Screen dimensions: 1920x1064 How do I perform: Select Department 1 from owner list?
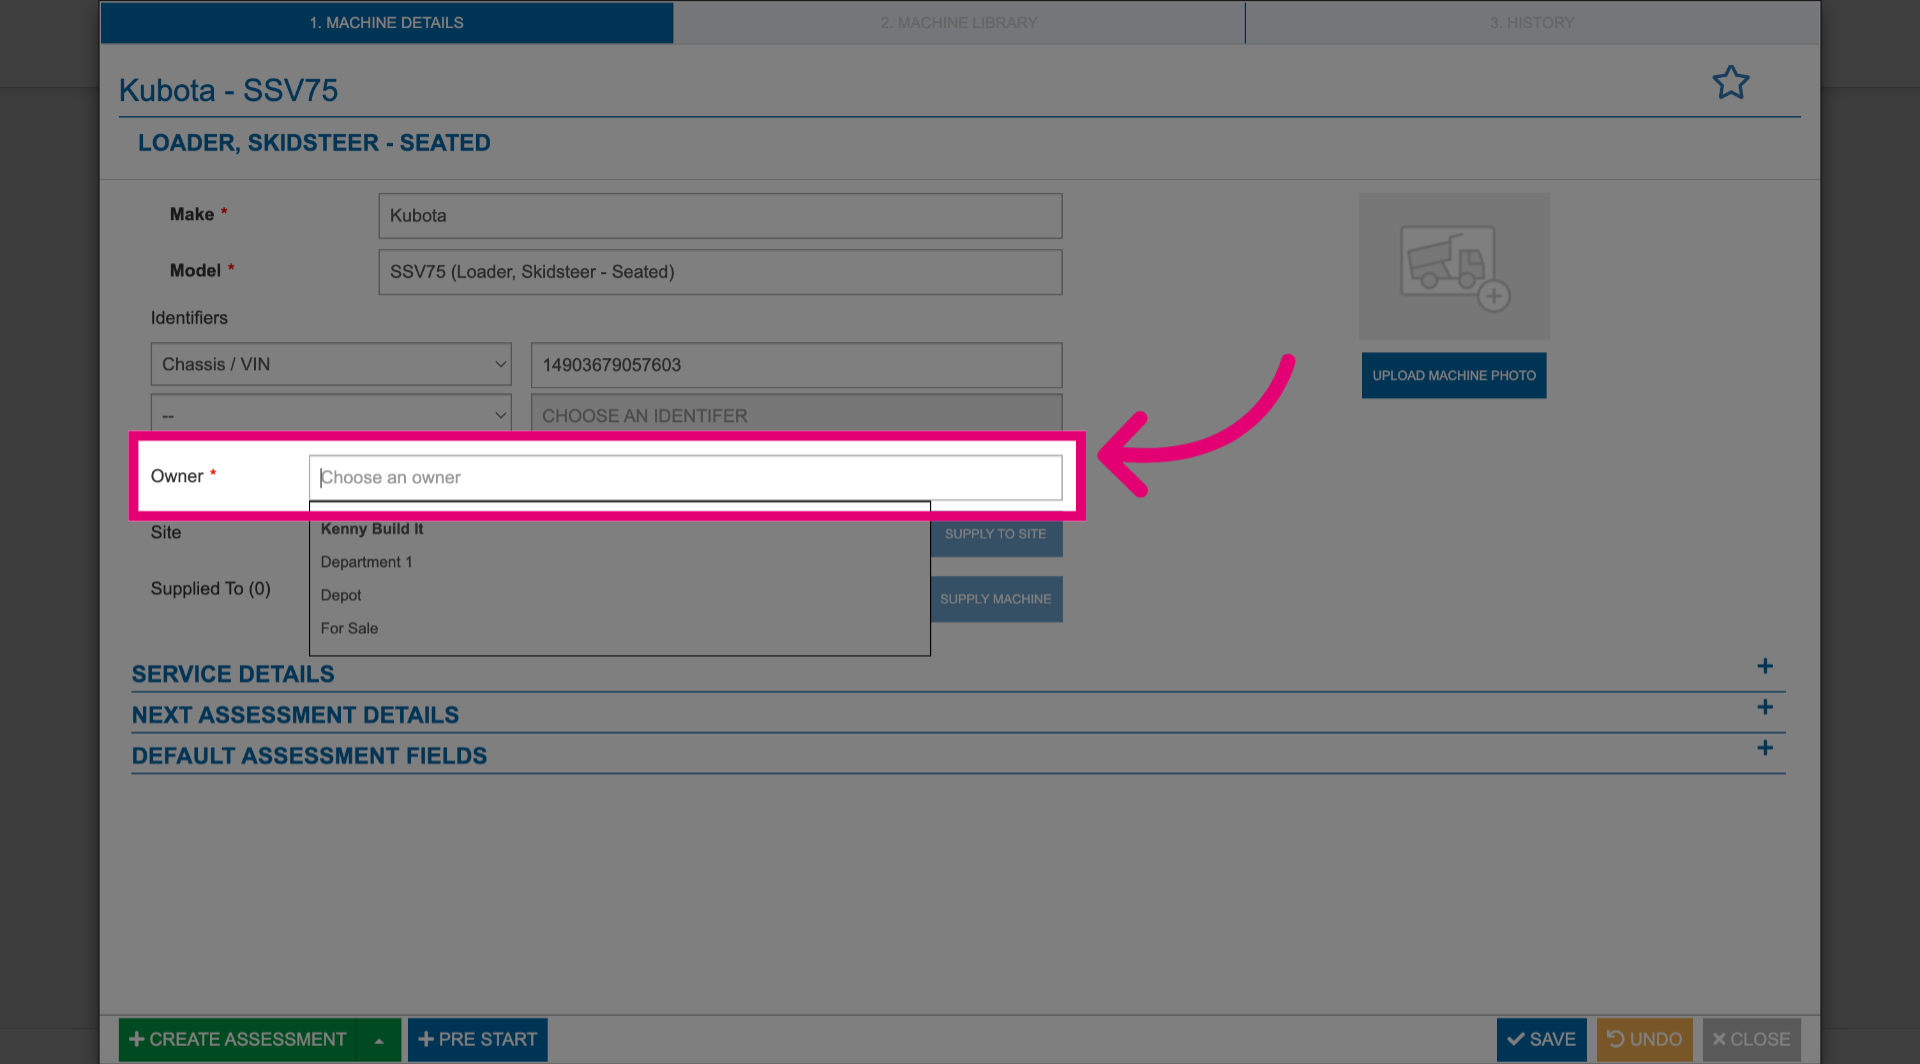[619, 562]
